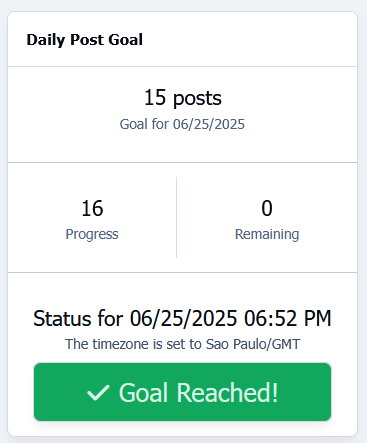
Task: Click the 06:52 PM time in status
Action: [288, 318]
